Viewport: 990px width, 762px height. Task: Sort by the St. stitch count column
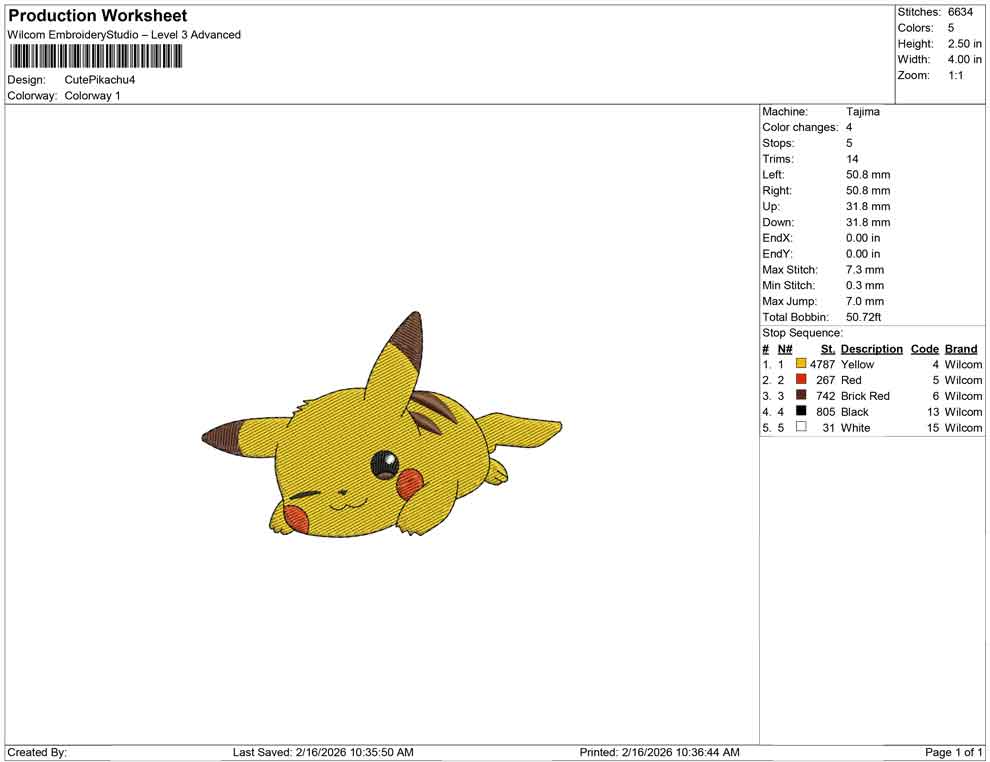click(827, 348)
